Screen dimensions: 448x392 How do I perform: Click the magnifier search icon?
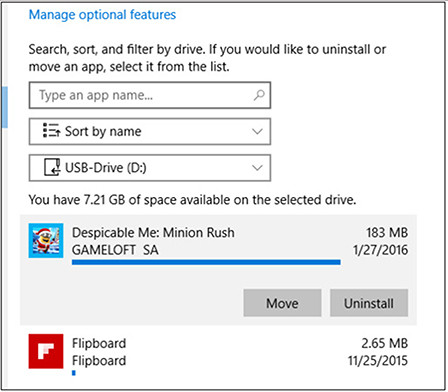pos(259,95)
